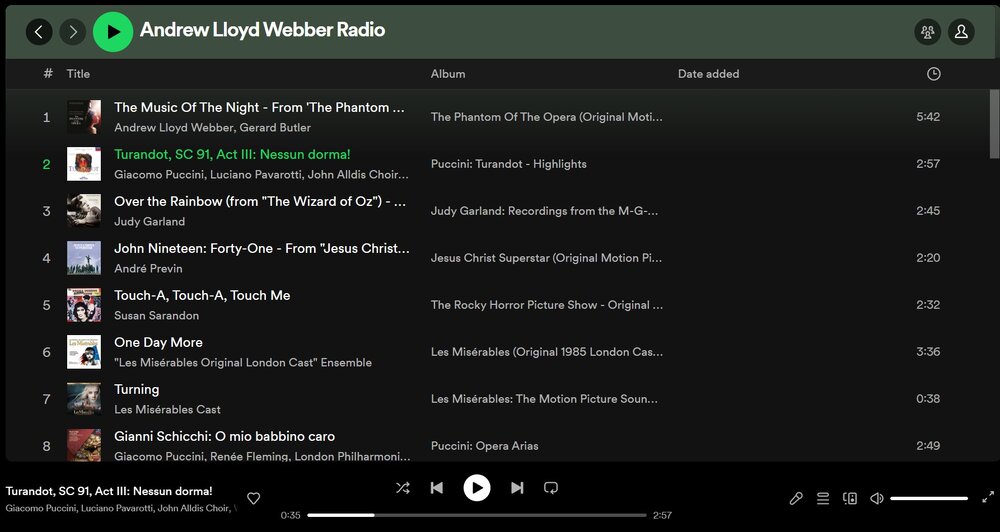The height and width of the screenshot is (532, 1000).
Task: Click the Andrew Lloyd Webber Radio heading
Action: (262, 30)
